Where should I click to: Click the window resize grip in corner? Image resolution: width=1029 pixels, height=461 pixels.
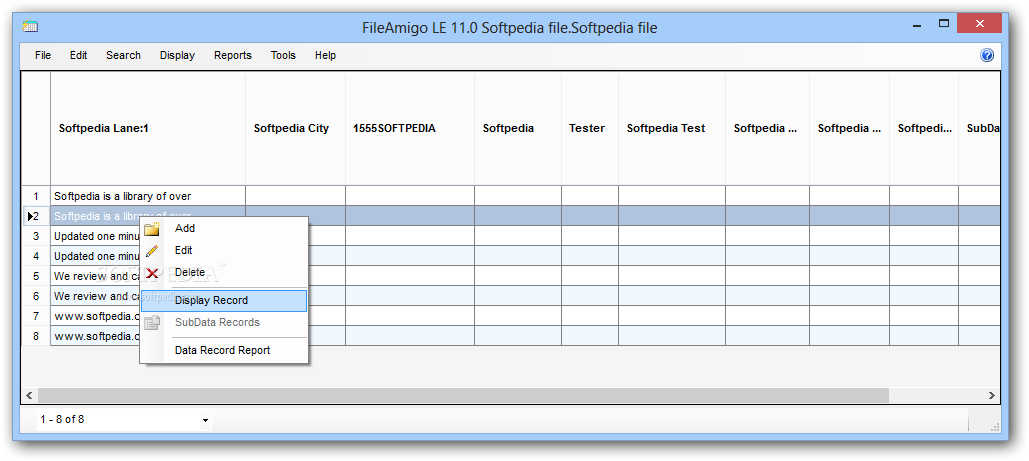pos(994,427)
